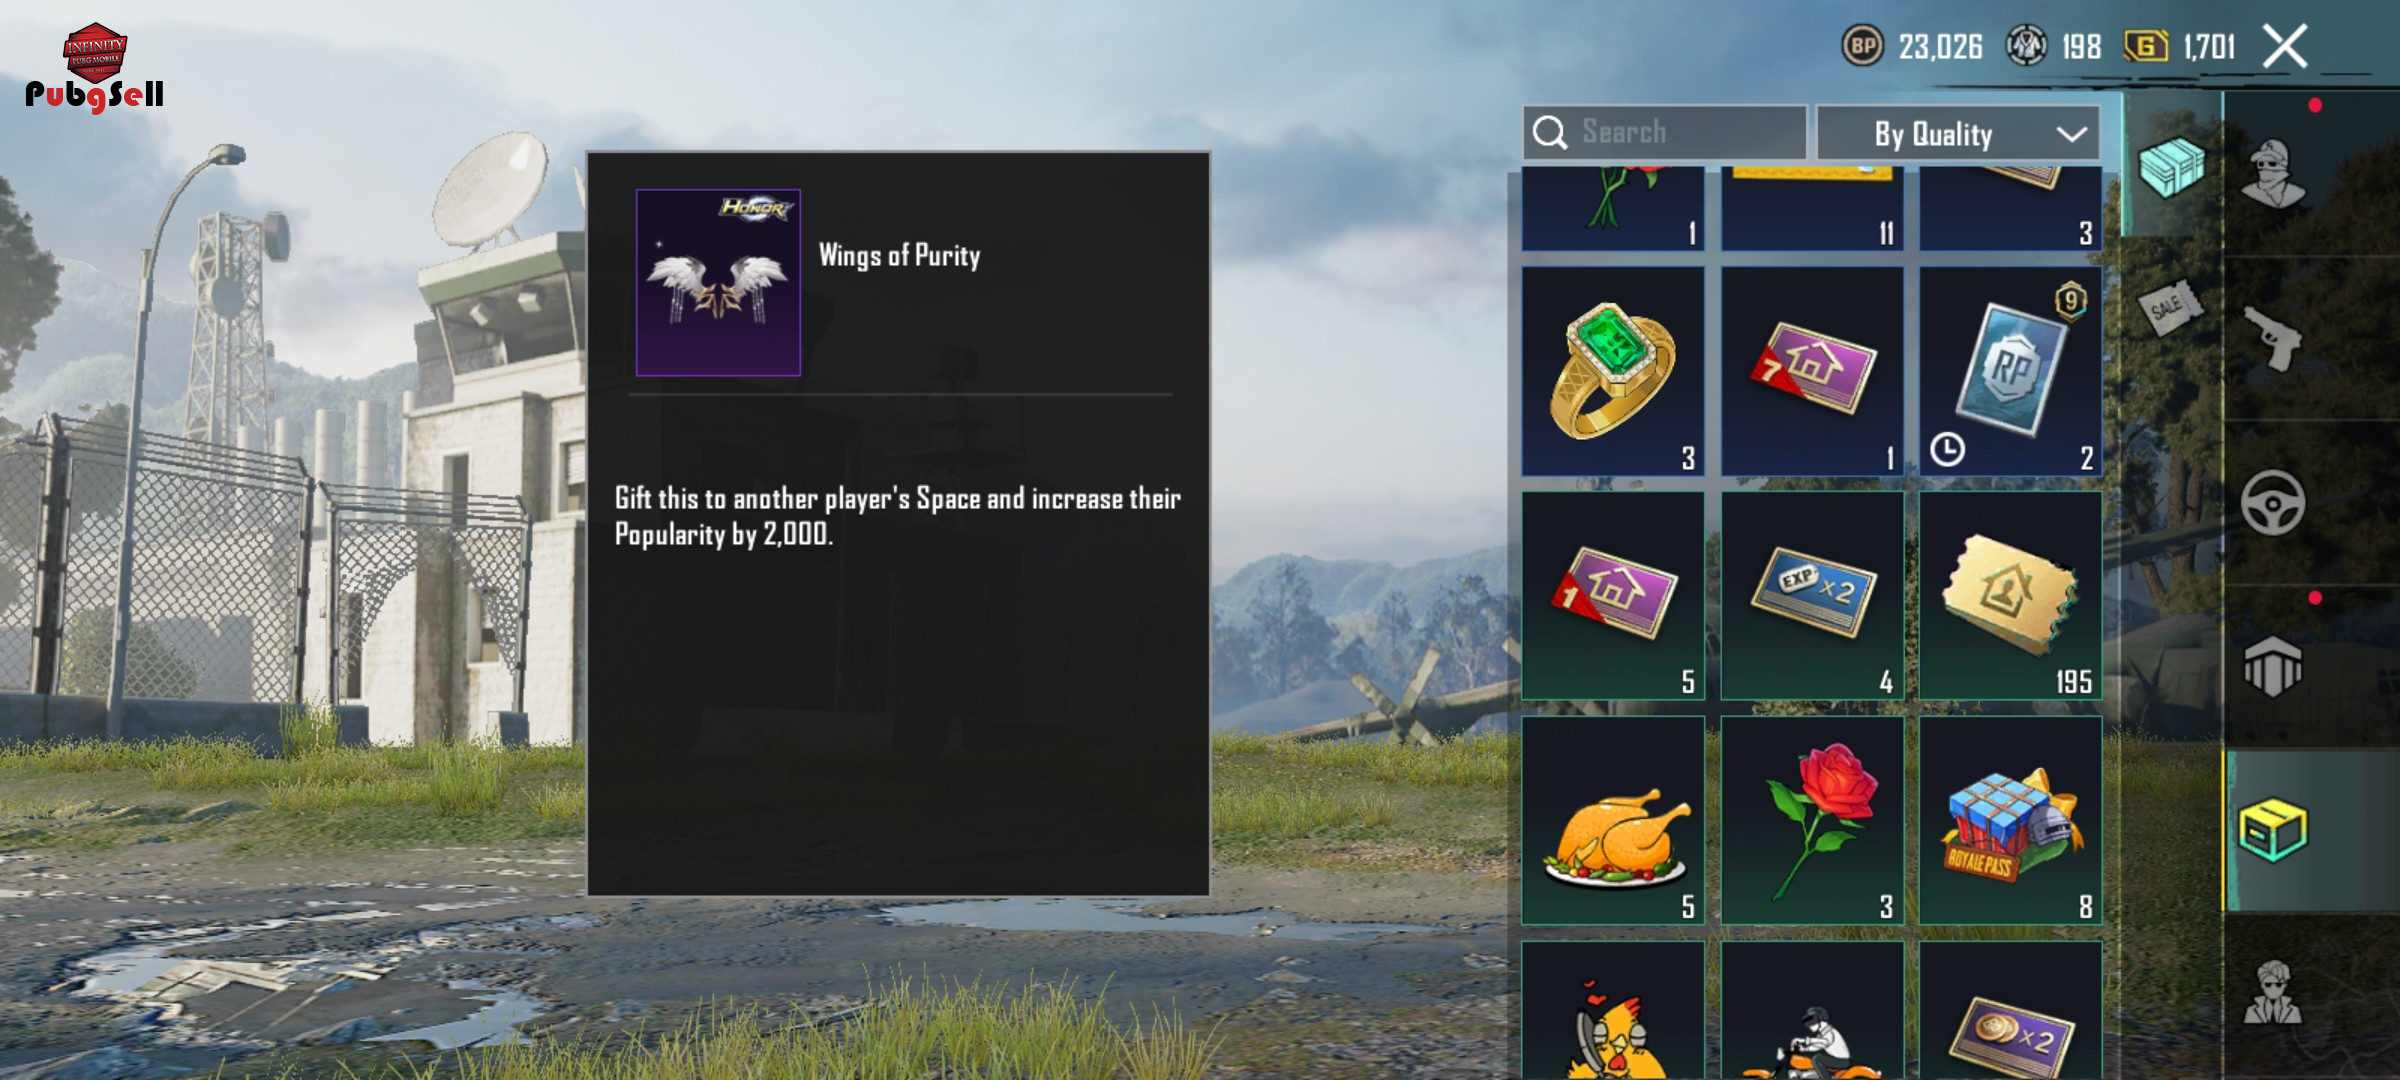Click the Search input field
The width and height of the screenshot is (2400, 1080).
point(1664,132)
